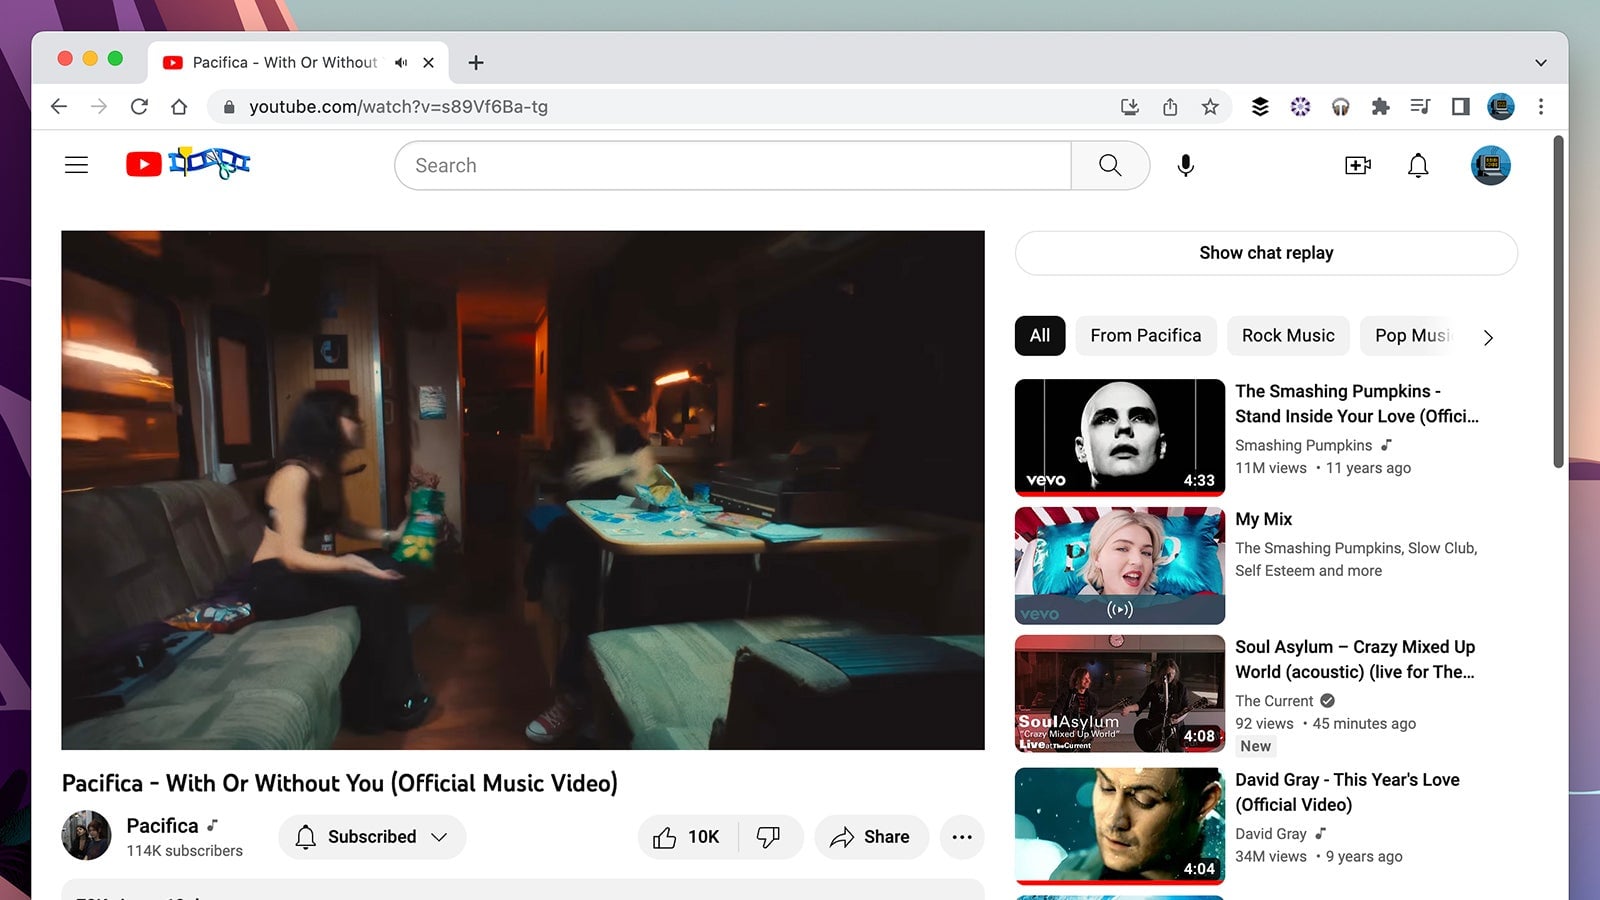This screenshot has height=900, width=1600.
Task: Share the video
Action: (871, 837)
